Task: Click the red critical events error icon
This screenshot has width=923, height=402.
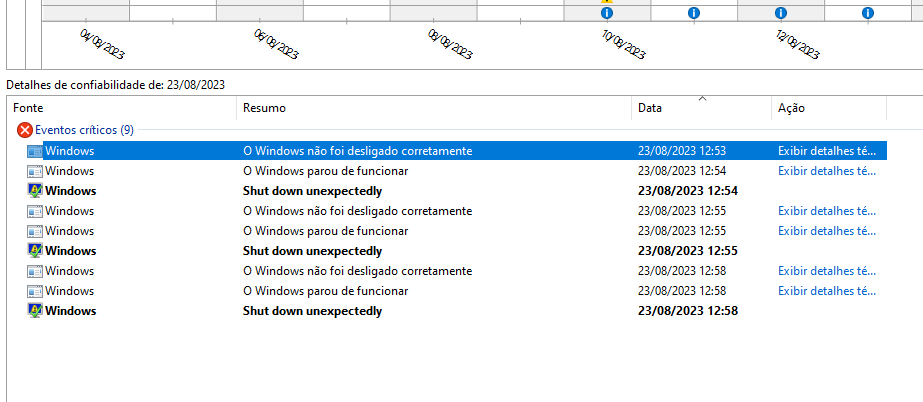Action: click(24, 130)
